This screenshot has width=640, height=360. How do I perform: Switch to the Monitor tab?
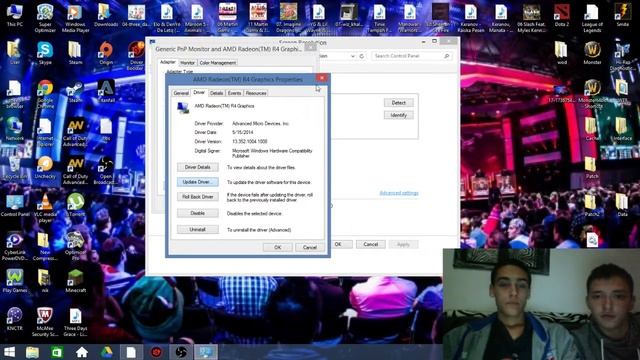(187, 63)
